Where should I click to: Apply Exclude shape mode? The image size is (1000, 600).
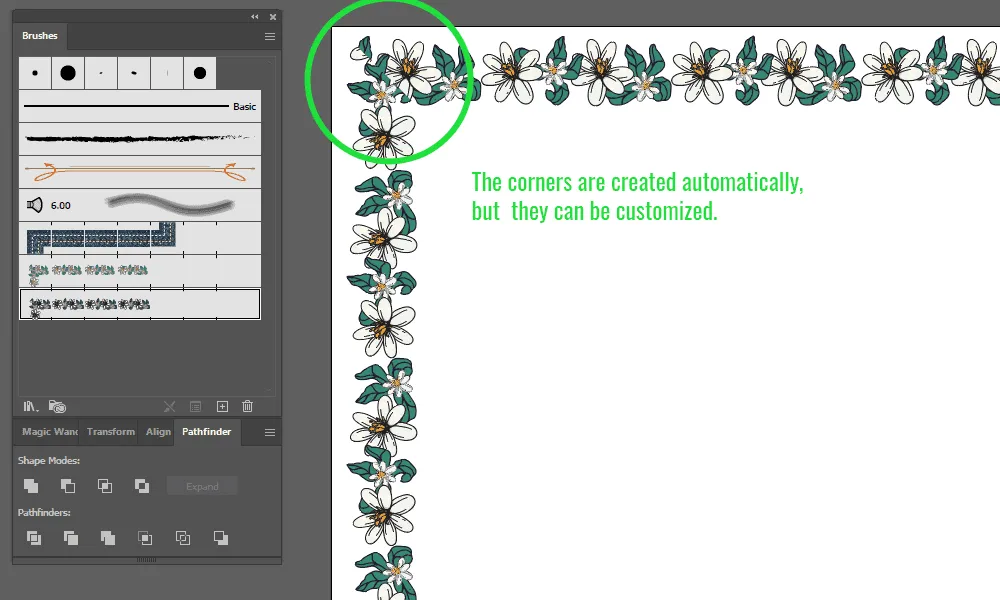[142, 486]
